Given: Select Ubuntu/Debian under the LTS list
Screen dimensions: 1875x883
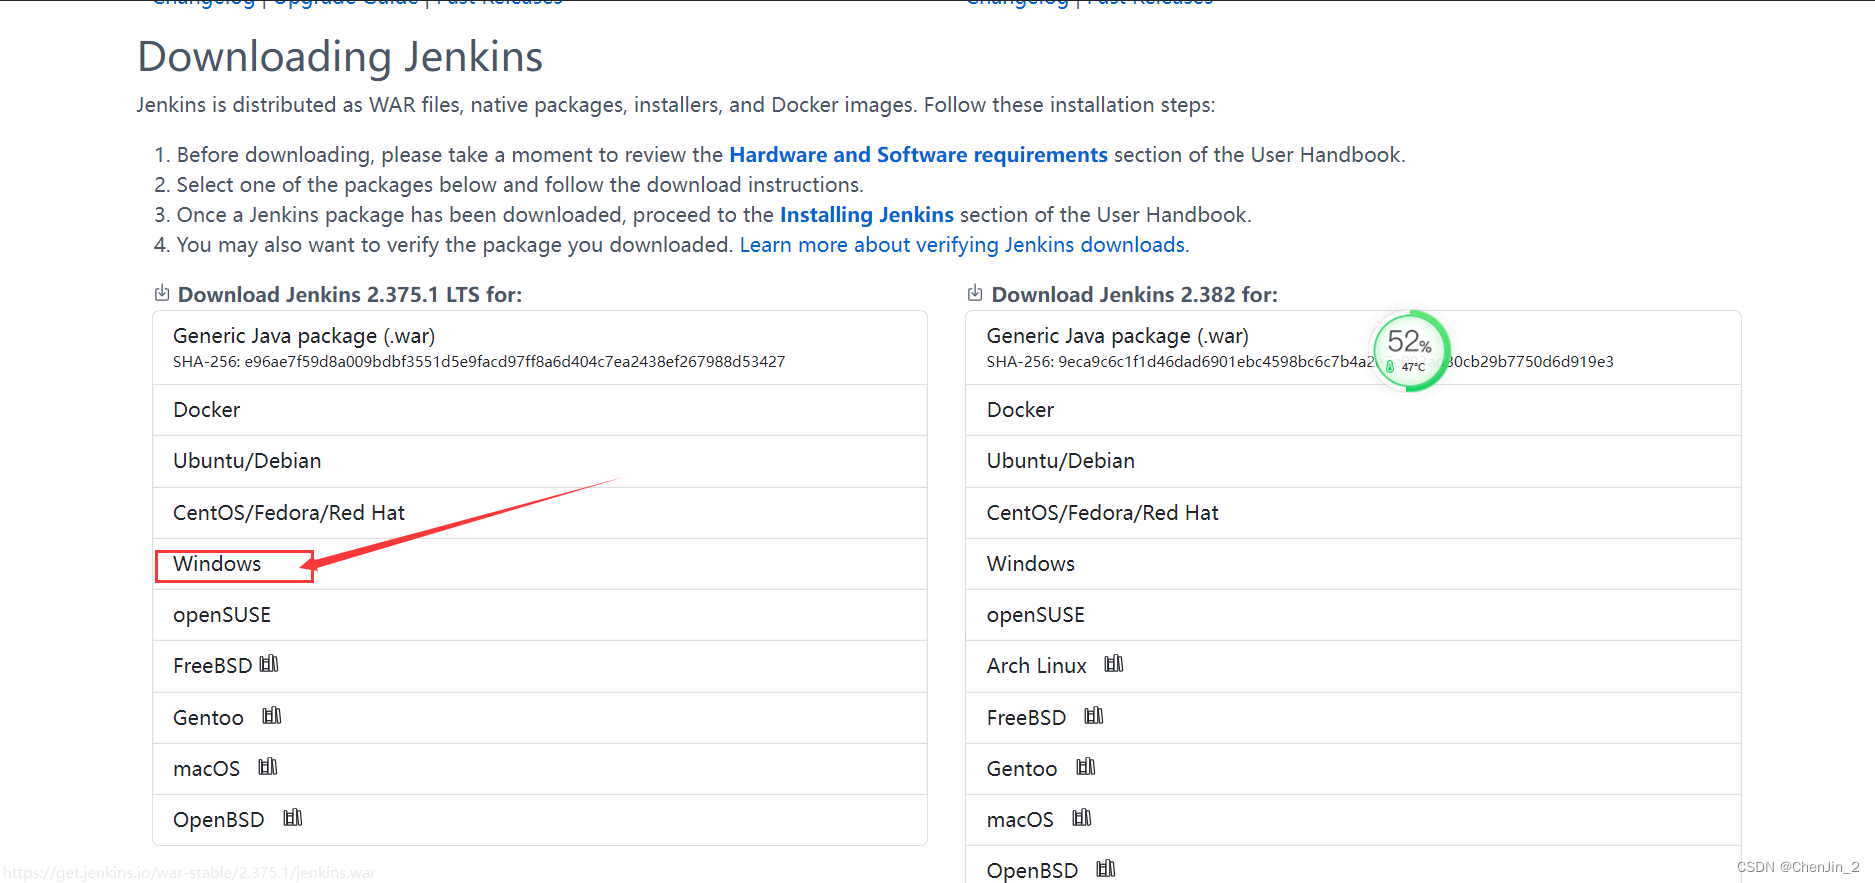Looking at the screenshot, I should (540, 461).
